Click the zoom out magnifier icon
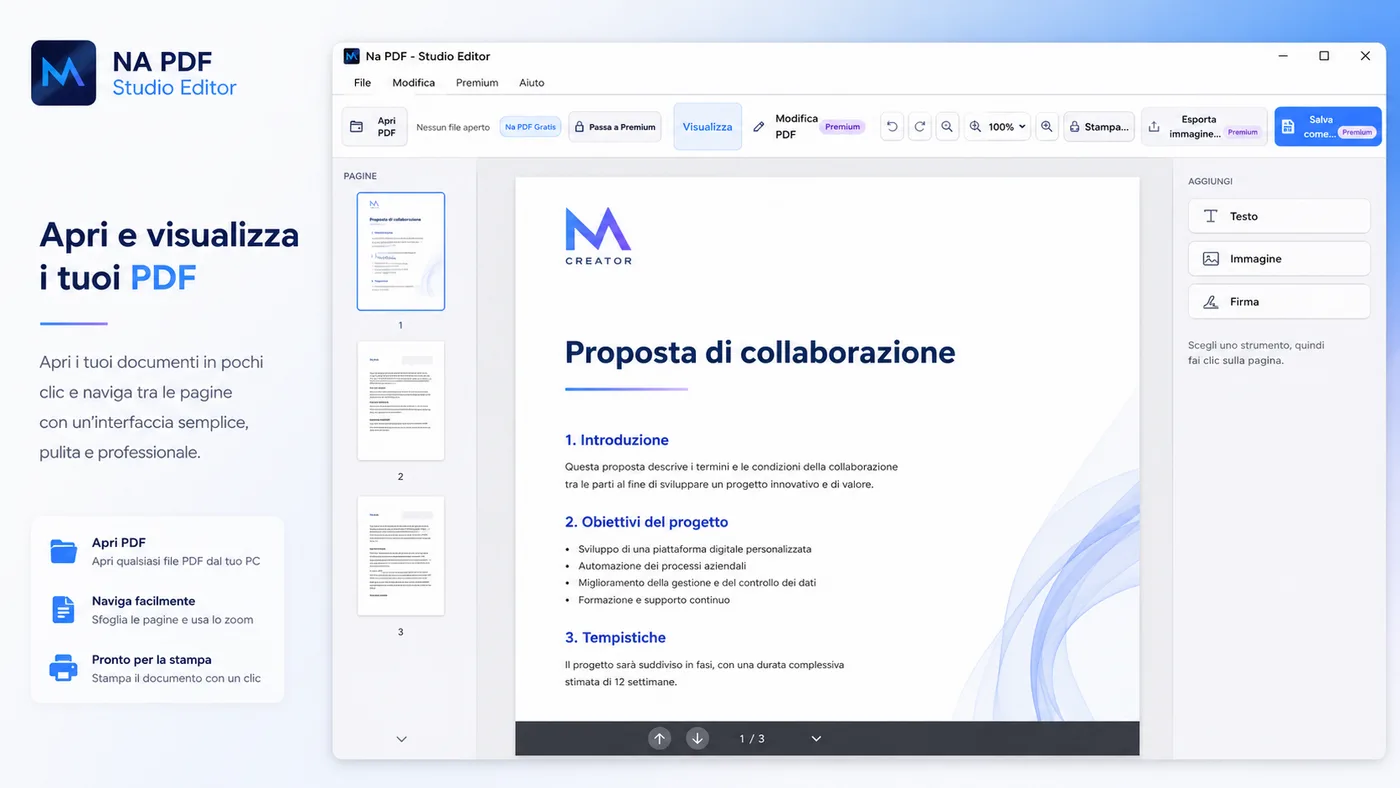1400x788 pixels. [946, 127]
